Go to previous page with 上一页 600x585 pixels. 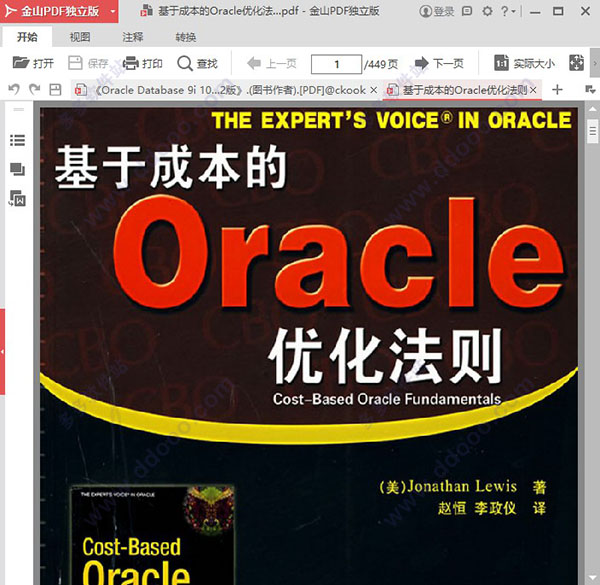[272, 63]
